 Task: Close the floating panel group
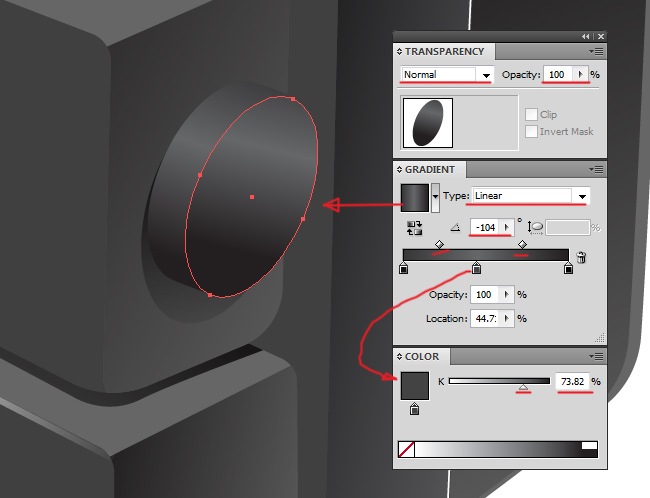click(601, 36)
